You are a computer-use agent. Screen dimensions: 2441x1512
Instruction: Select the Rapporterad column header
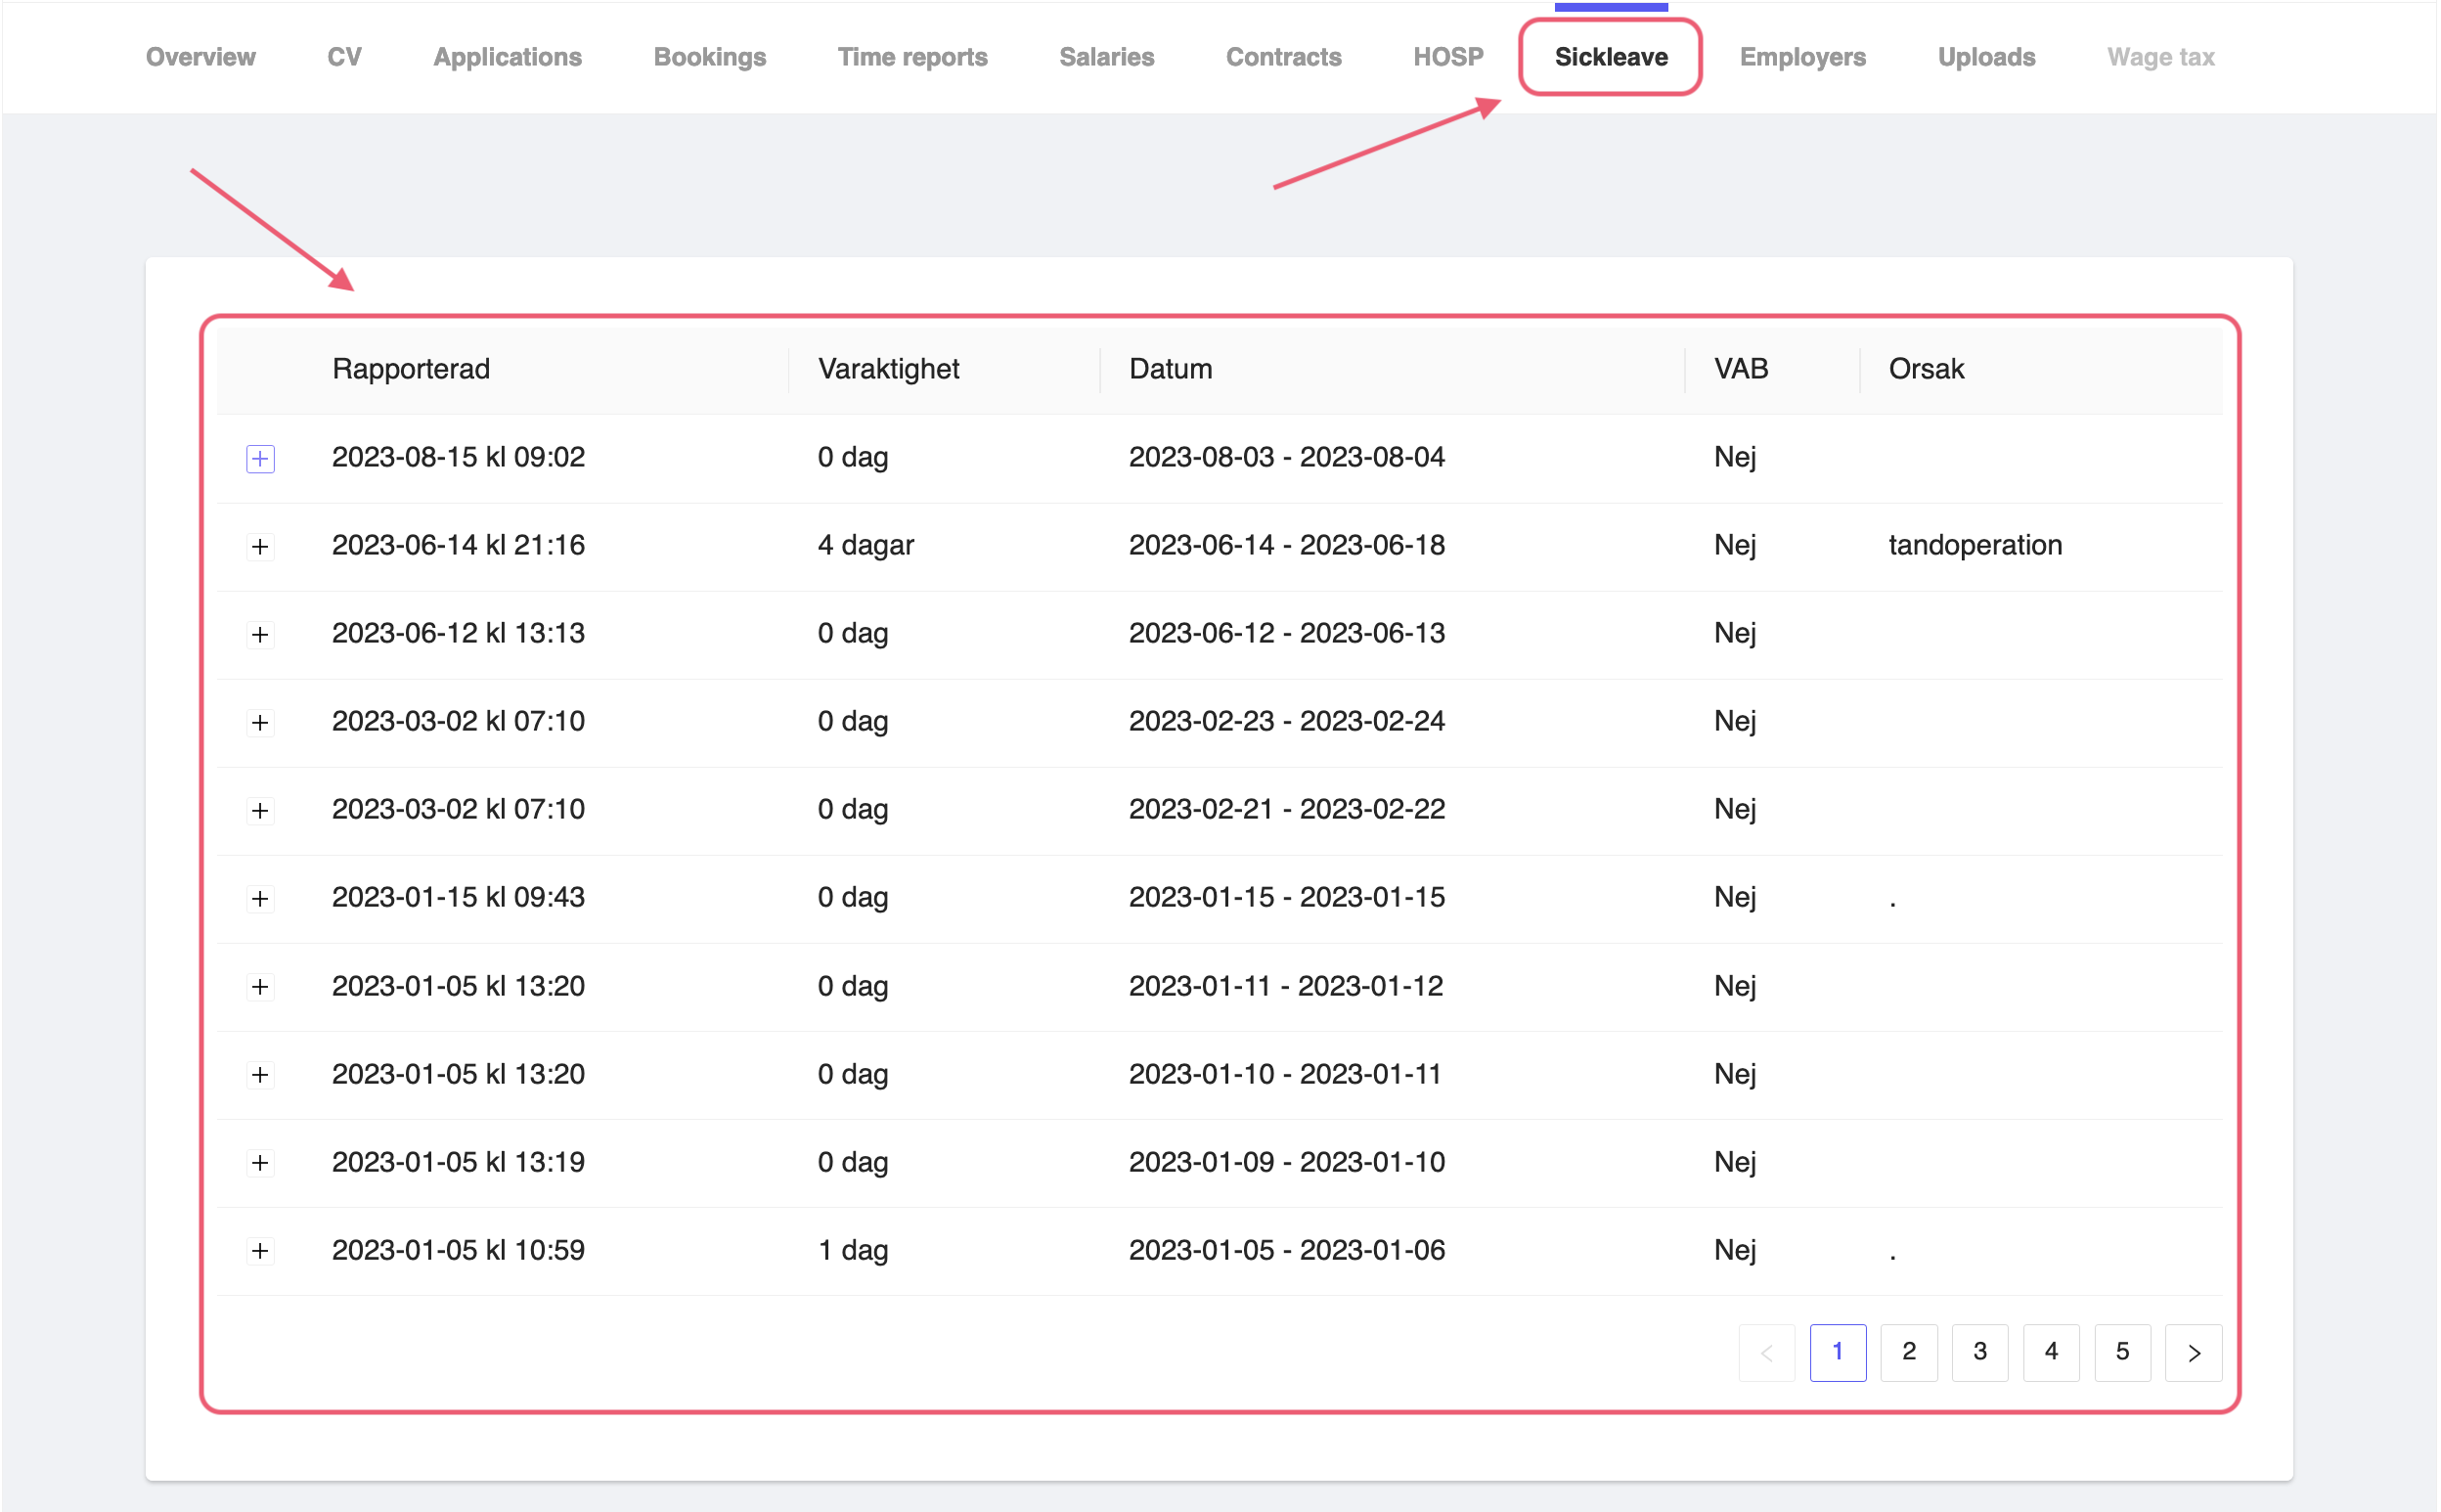(x=411, y=369)
